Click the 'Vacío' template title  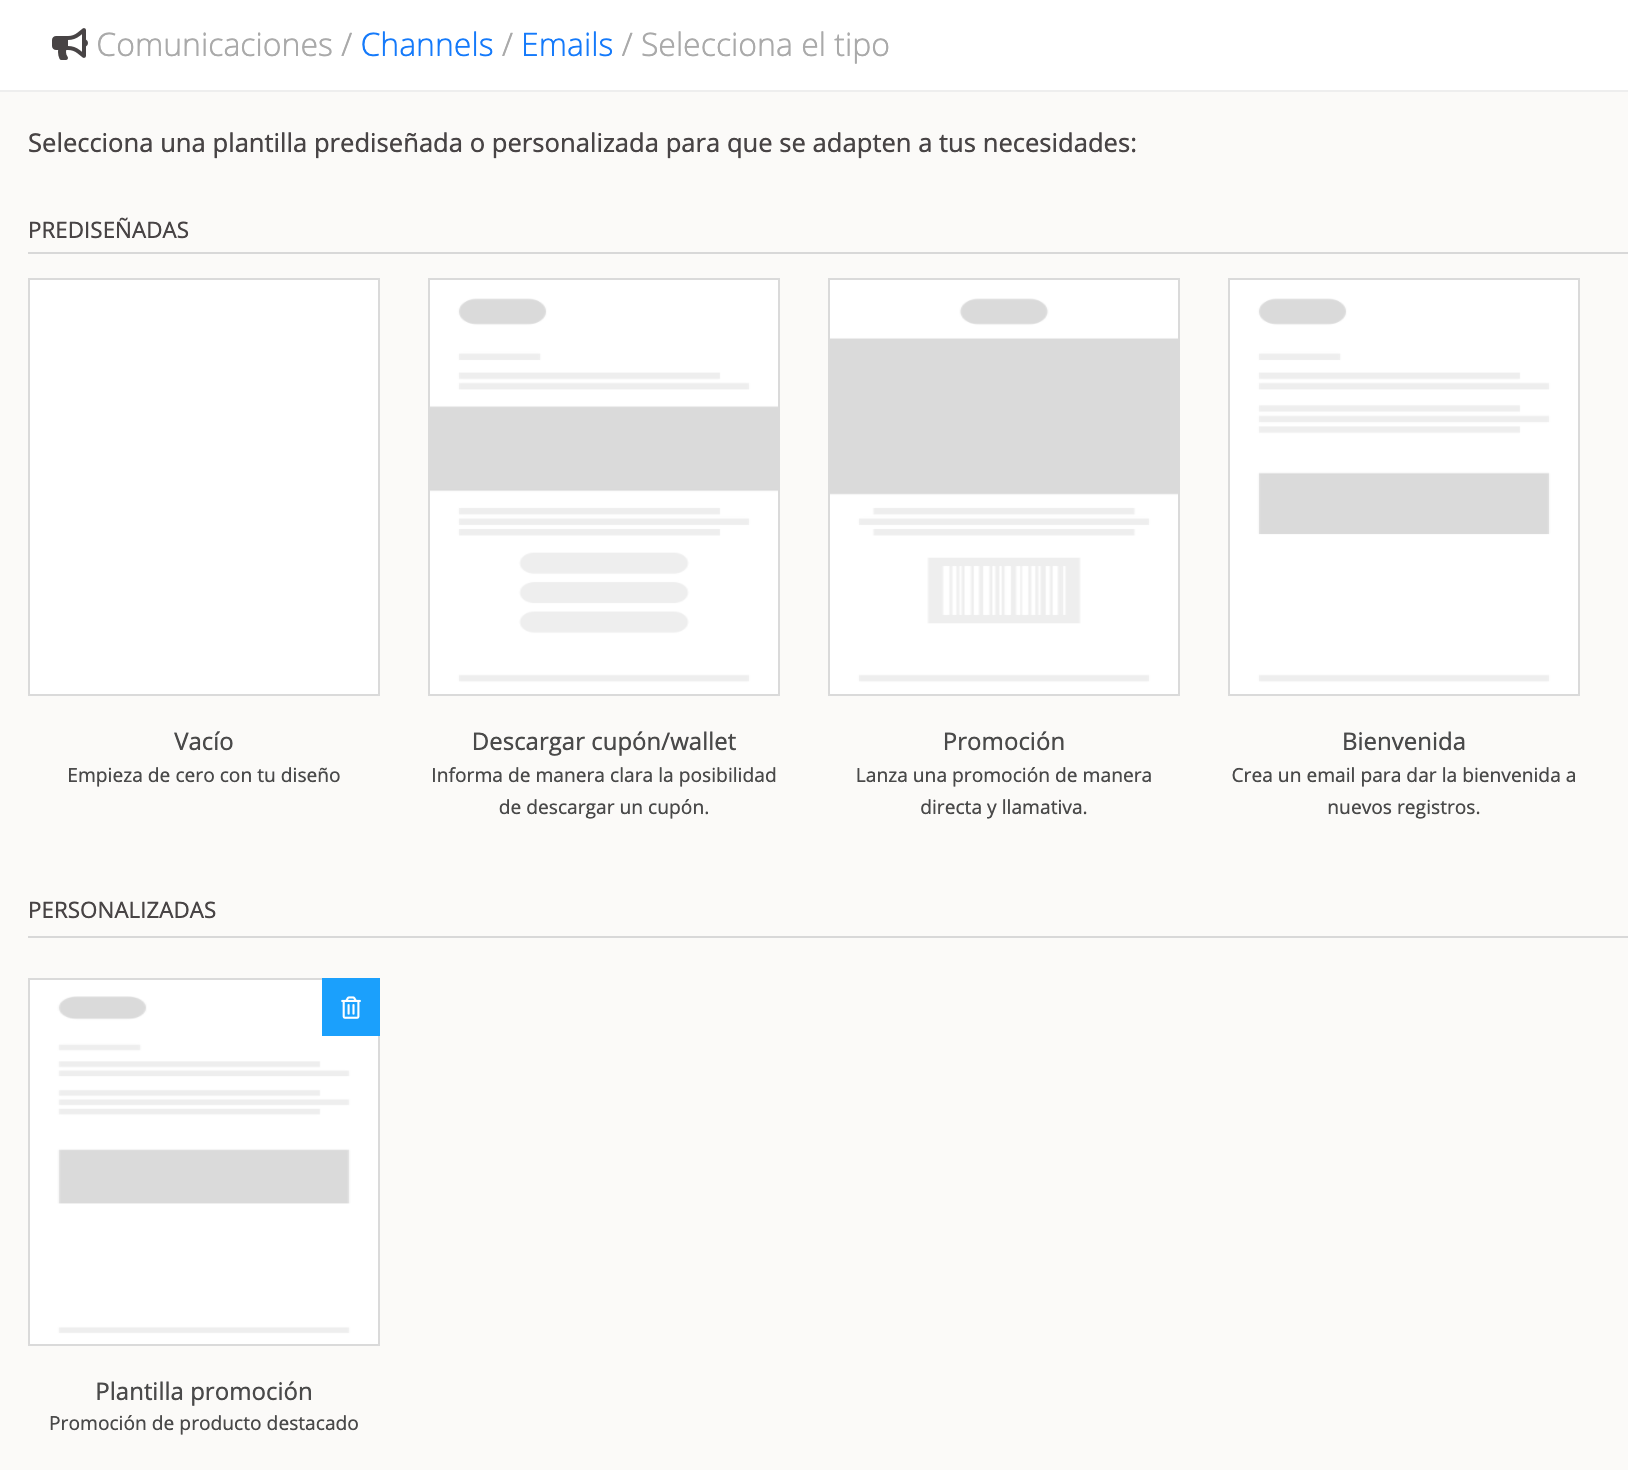[204, 741]
